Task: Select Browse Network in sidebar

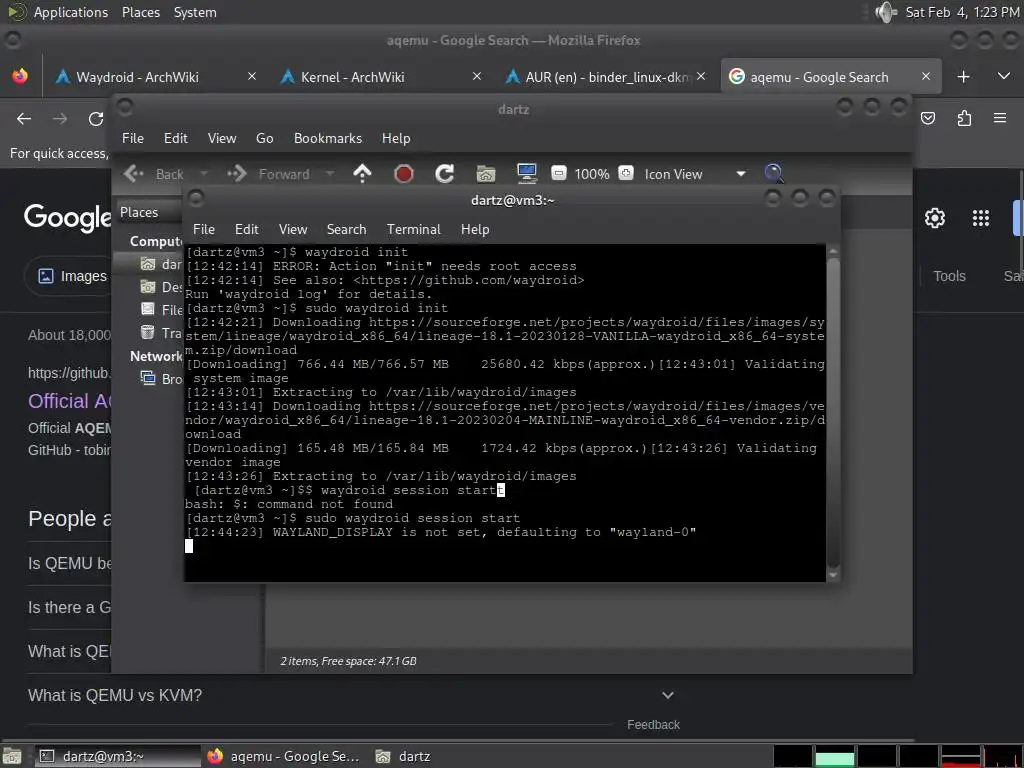Action: (161, 379)
